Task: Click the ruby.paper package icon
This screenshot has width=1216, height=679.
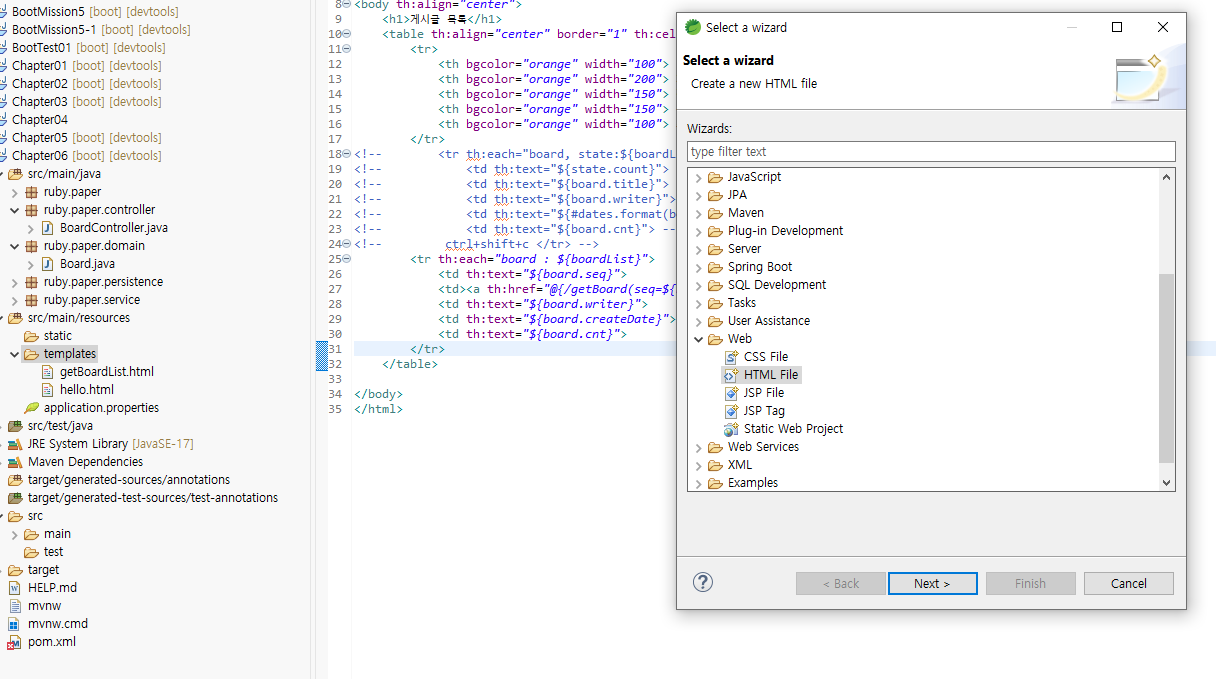Action: (x=31, y=192)
